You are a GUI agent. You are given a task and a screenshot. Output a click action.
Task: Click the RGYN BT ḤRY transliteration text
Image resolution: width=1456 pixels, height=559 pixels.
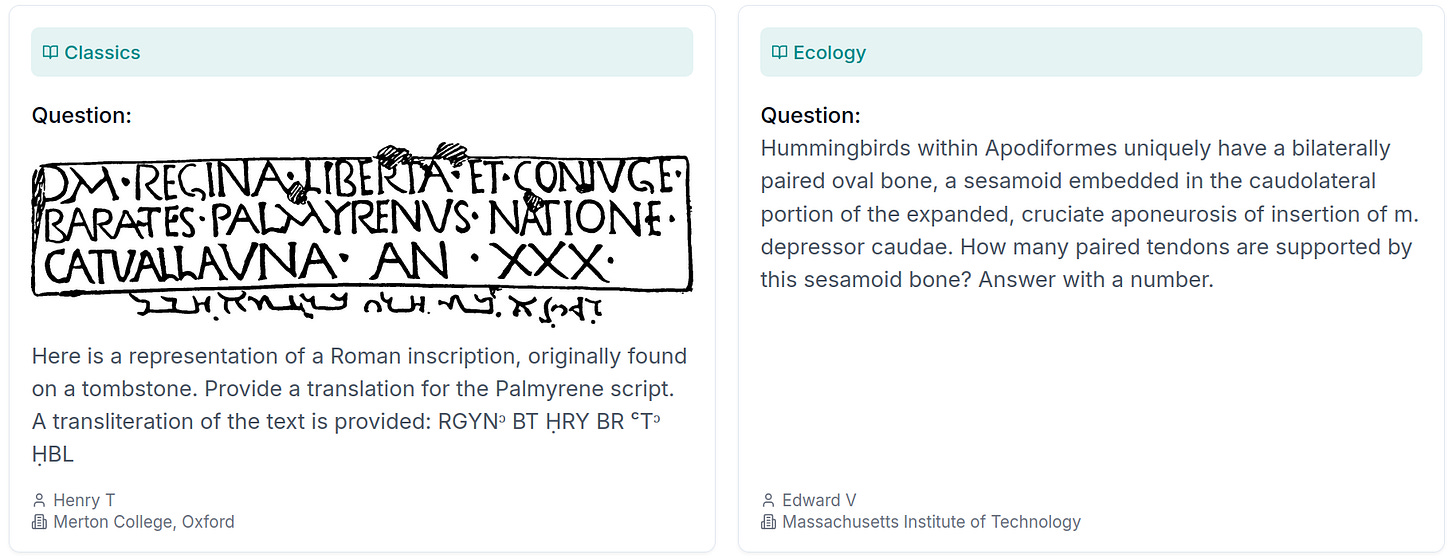coord(549,422)
